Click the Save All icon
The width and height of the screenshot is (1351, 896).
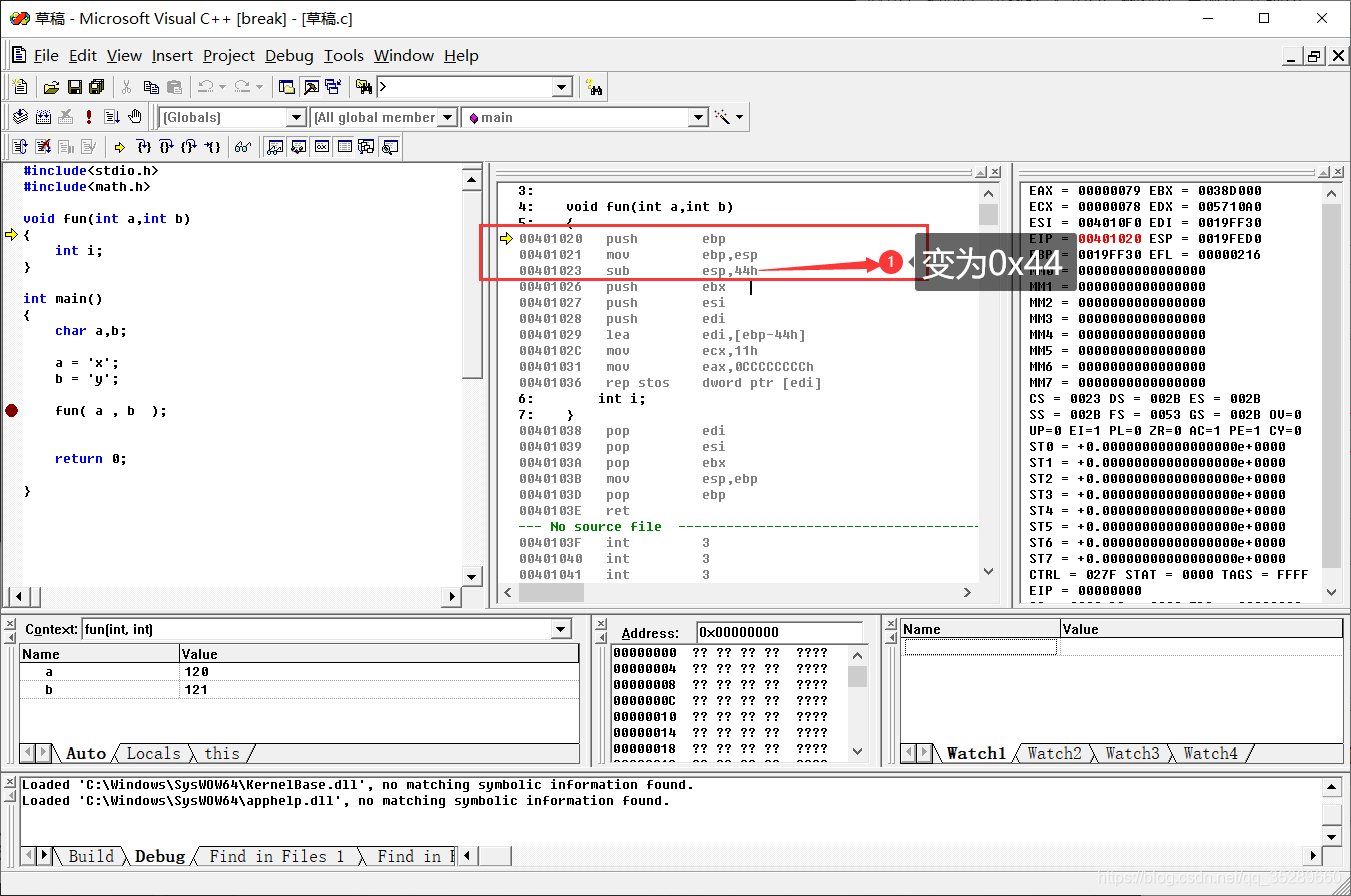tap(97, 87)
